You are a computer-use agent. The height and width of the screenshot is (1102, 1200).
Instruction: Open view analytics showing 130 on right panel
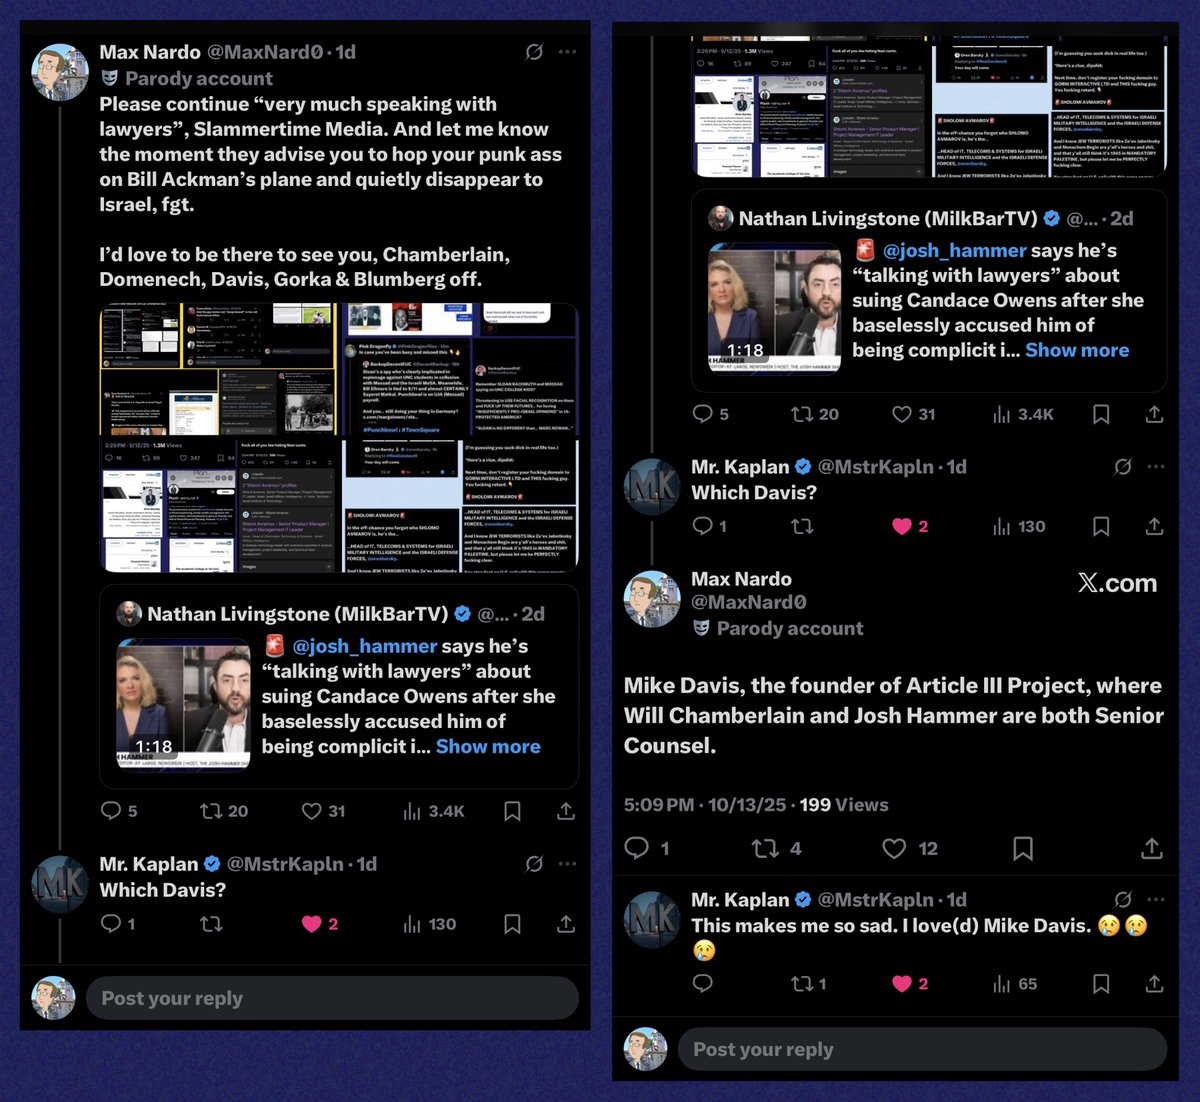[x=1019, y=526]
